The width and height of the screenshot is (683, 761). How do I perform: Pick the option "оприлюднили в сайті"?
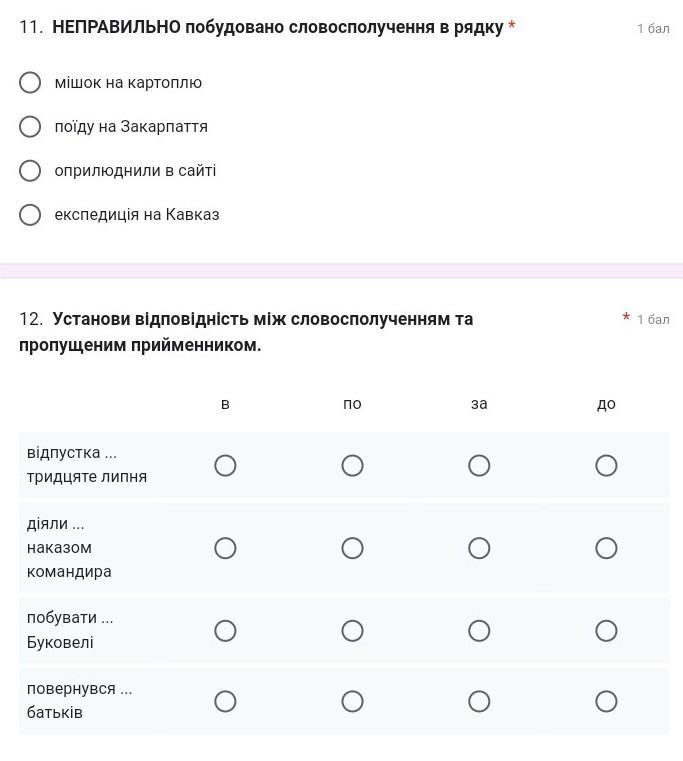[x=30, y=170]
